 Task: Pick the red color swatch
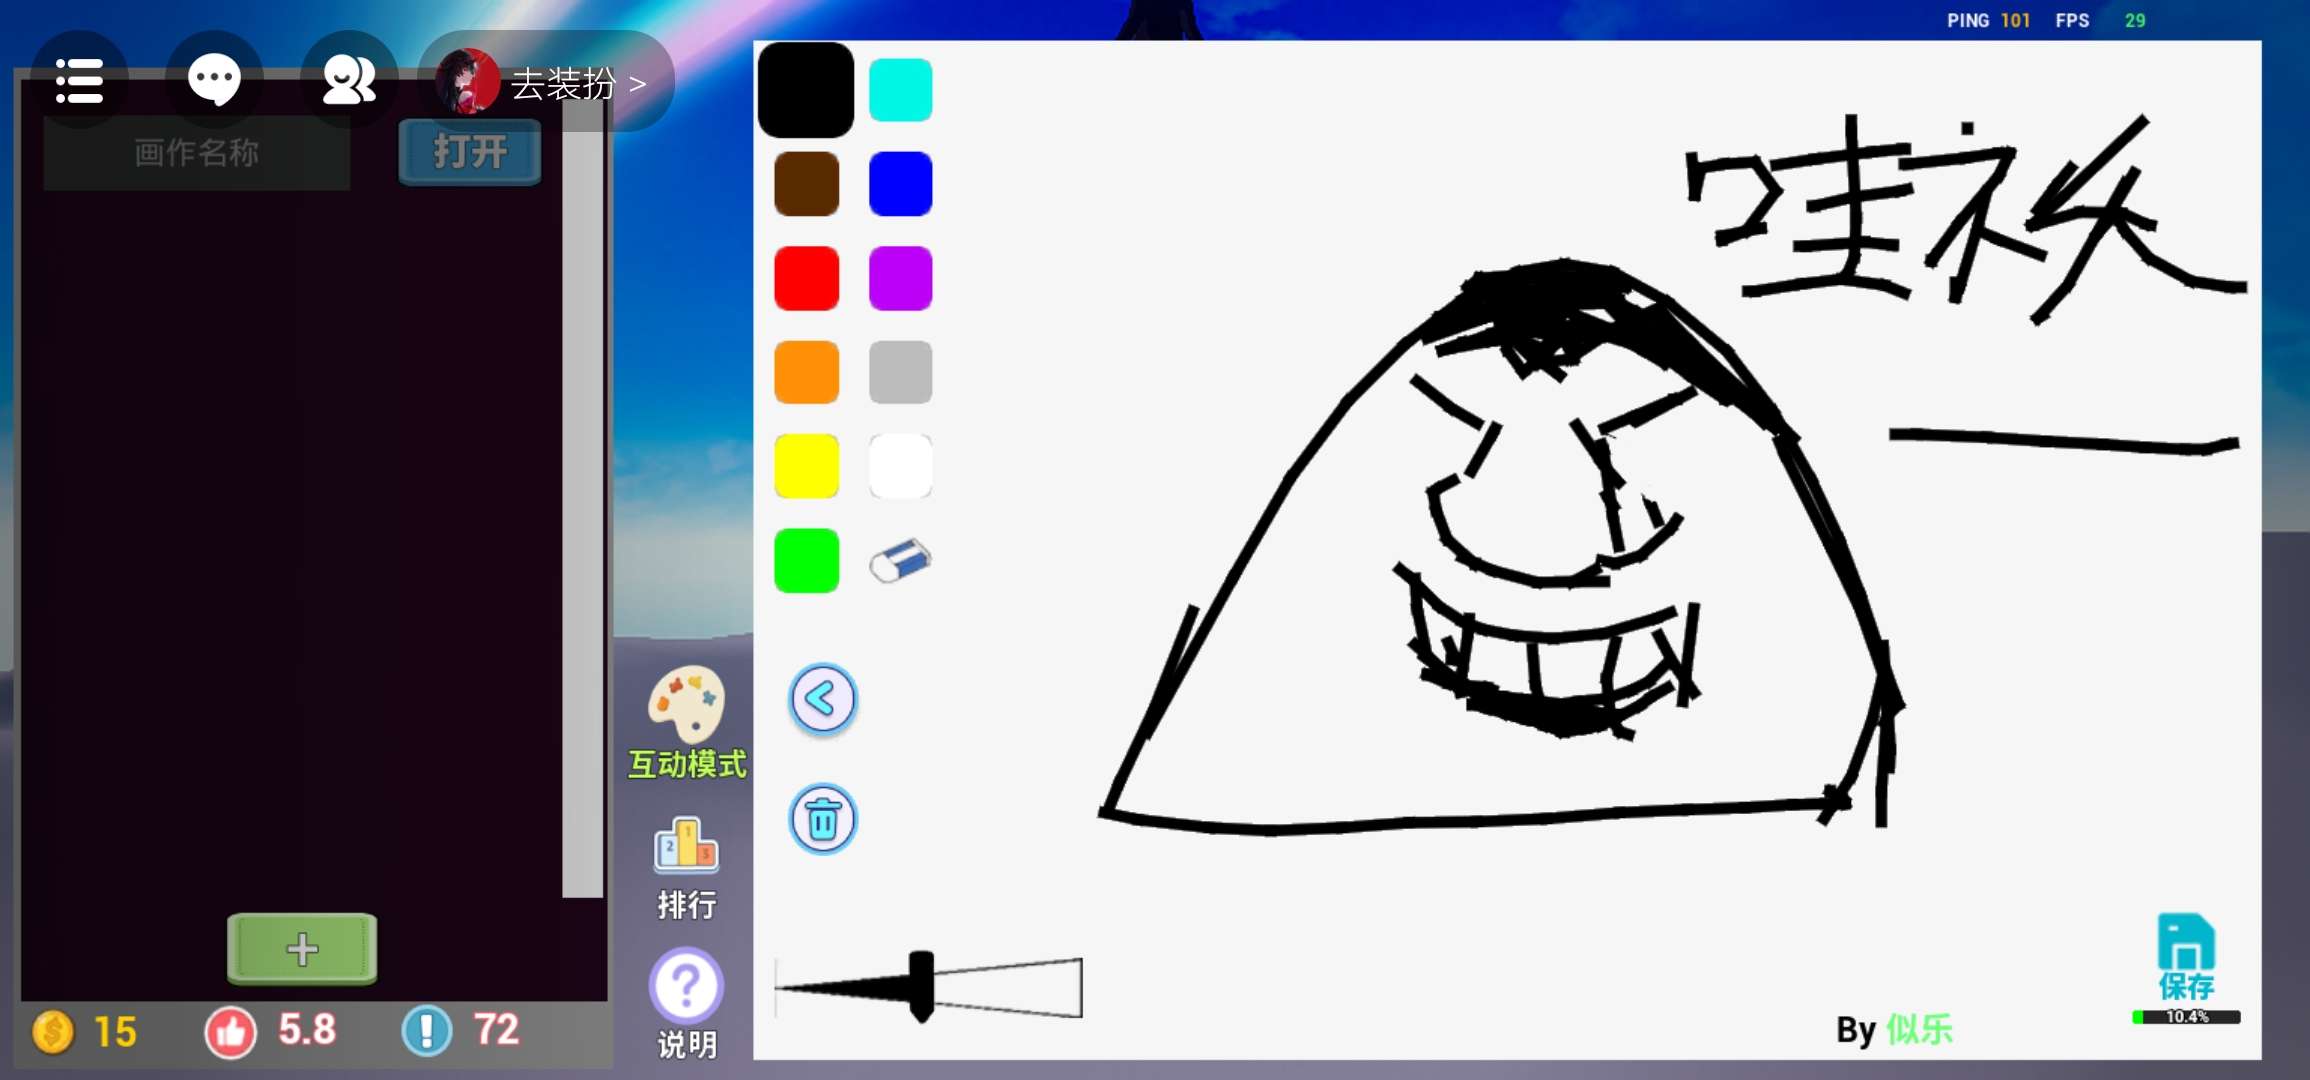pyautogui.click(x=806, y=279)
